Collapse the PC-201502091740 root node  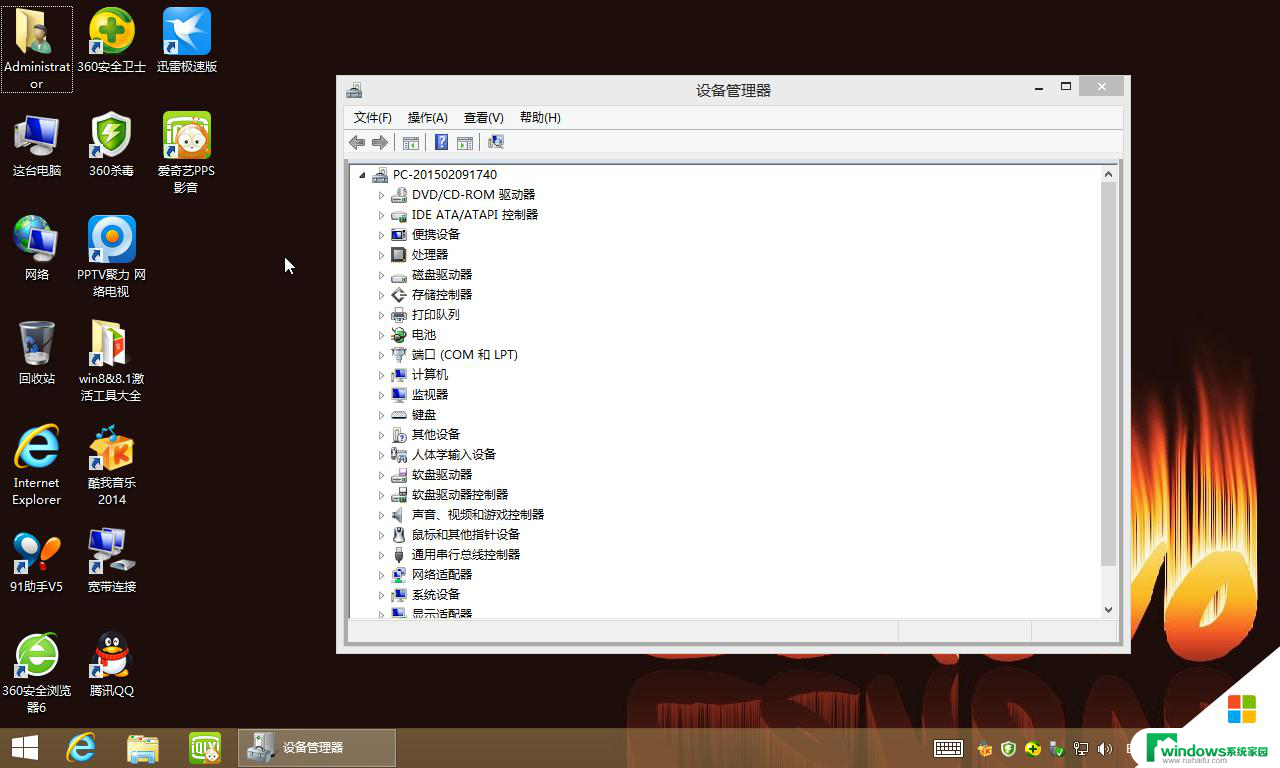[x=362, y=175]
